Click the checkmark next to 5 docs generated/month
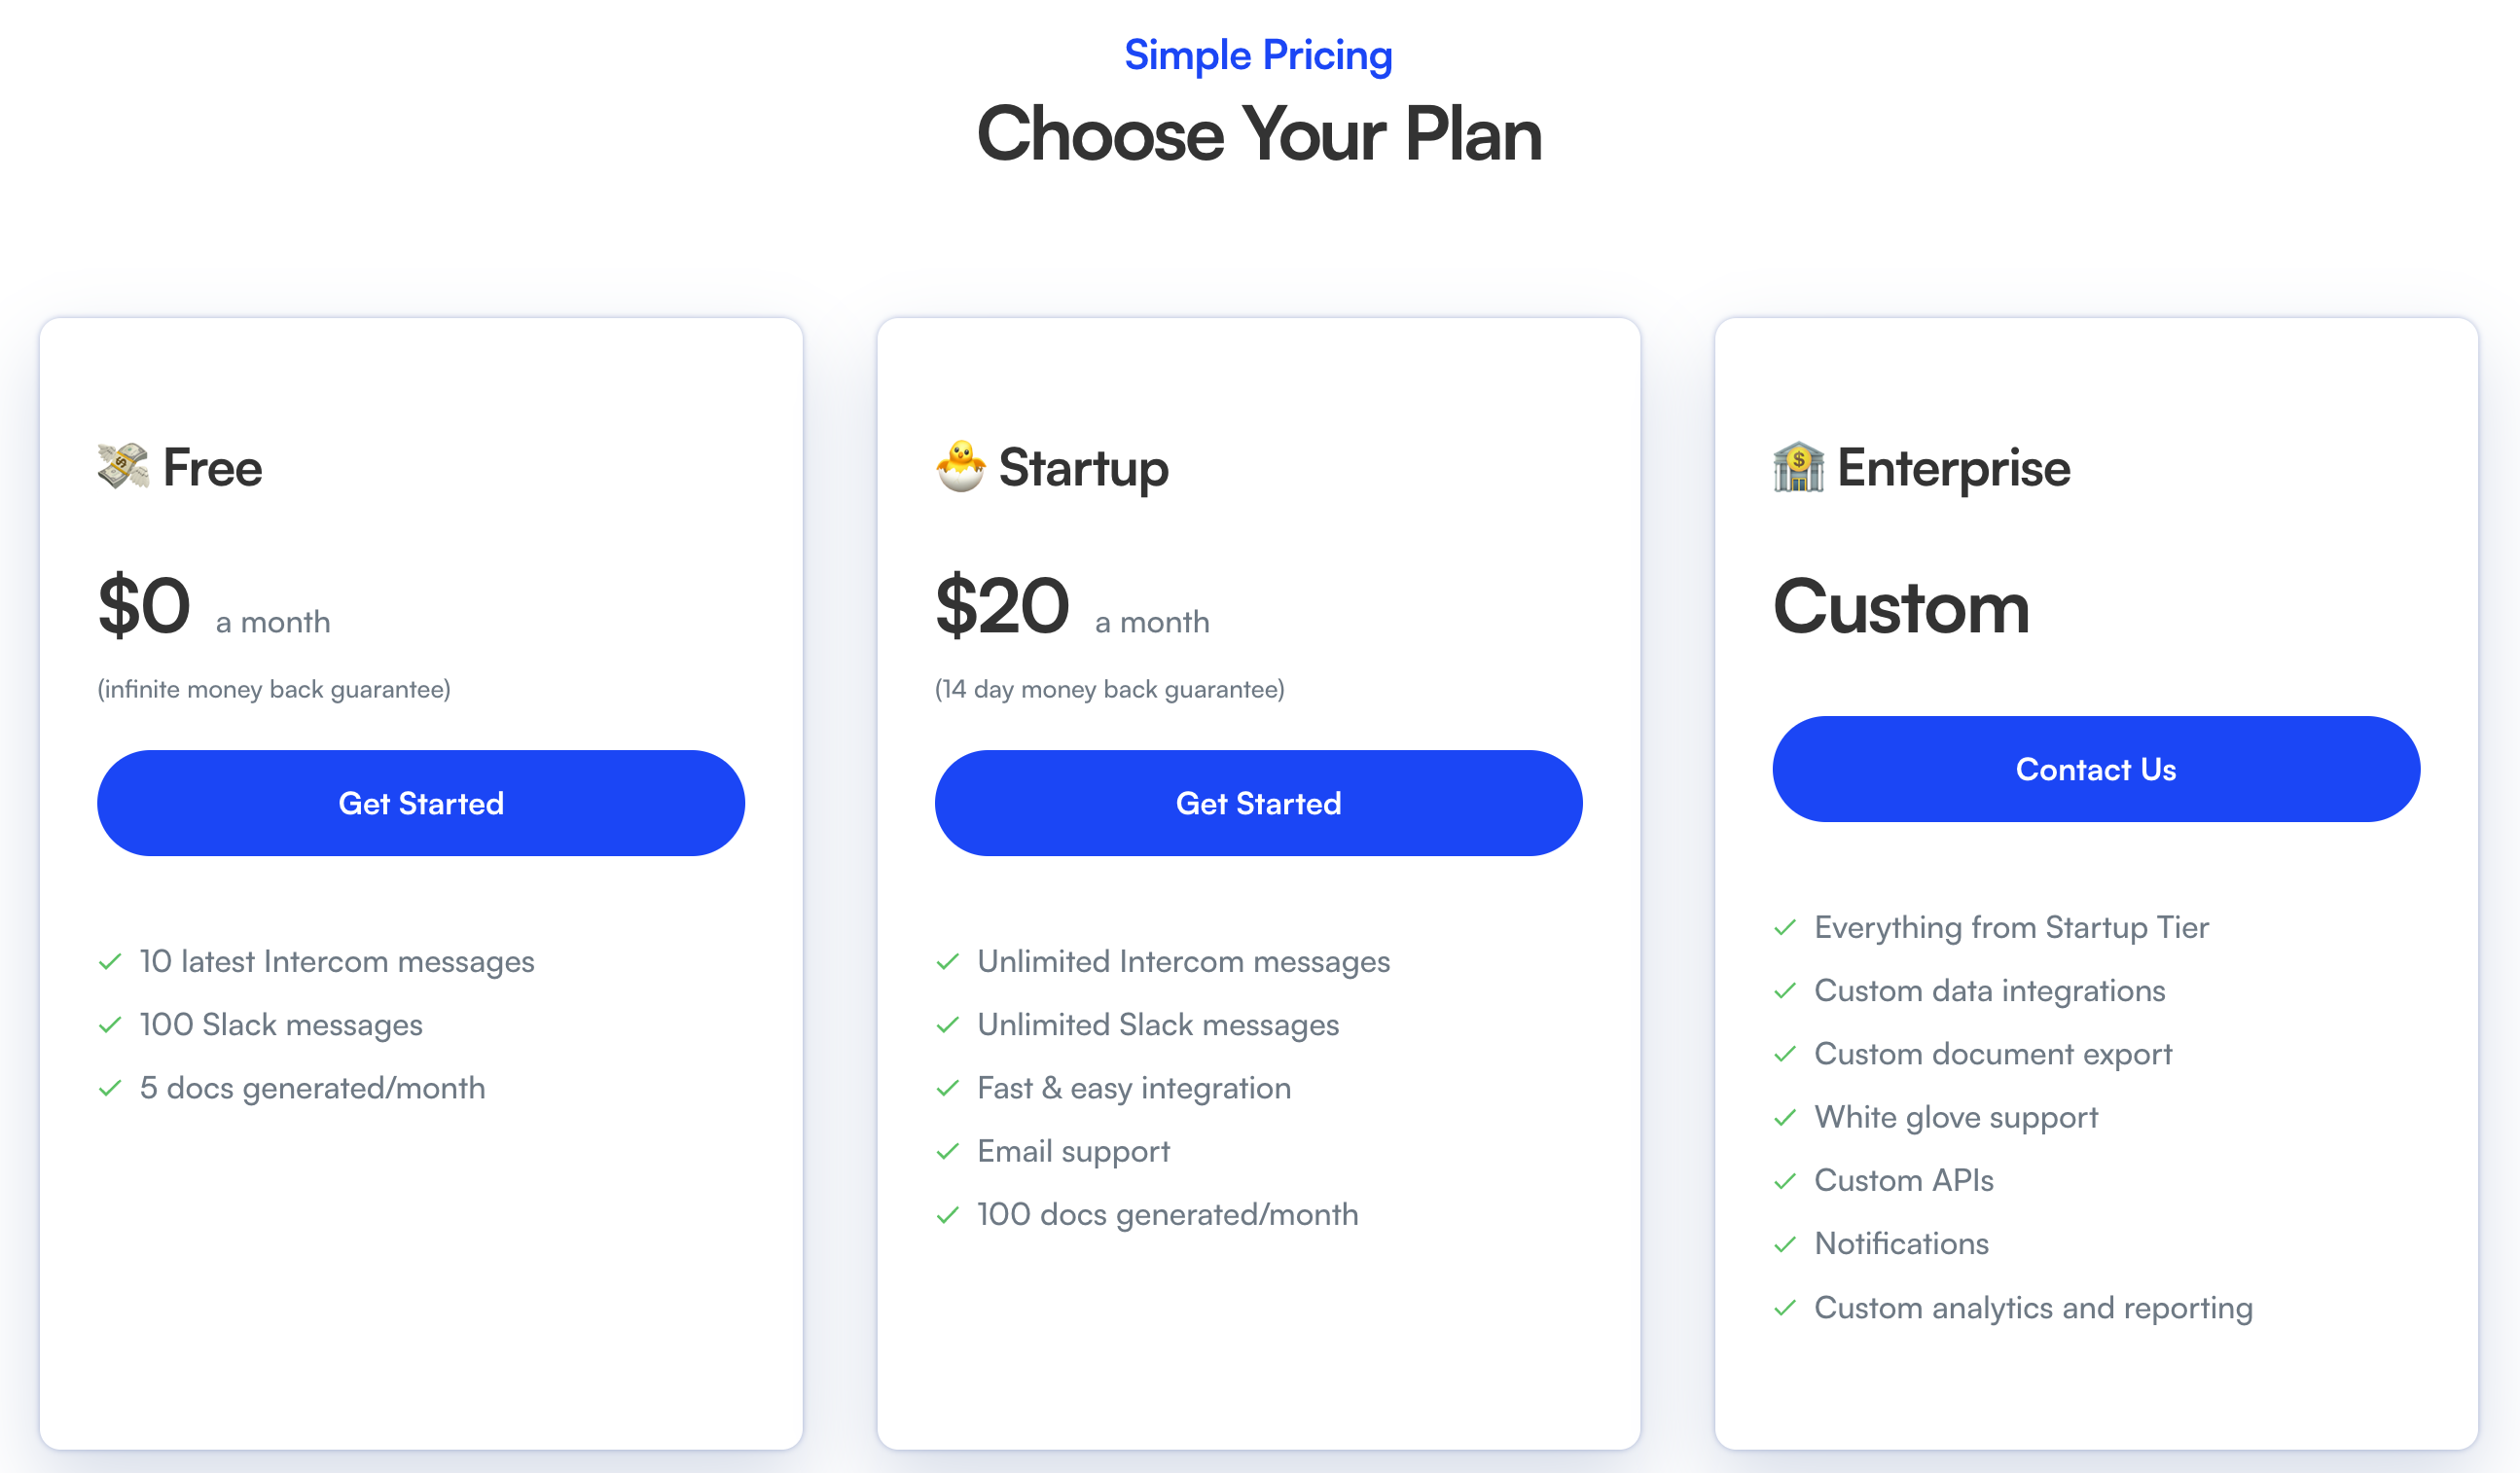The image size is (2520, 1473). coord(110,1088)
